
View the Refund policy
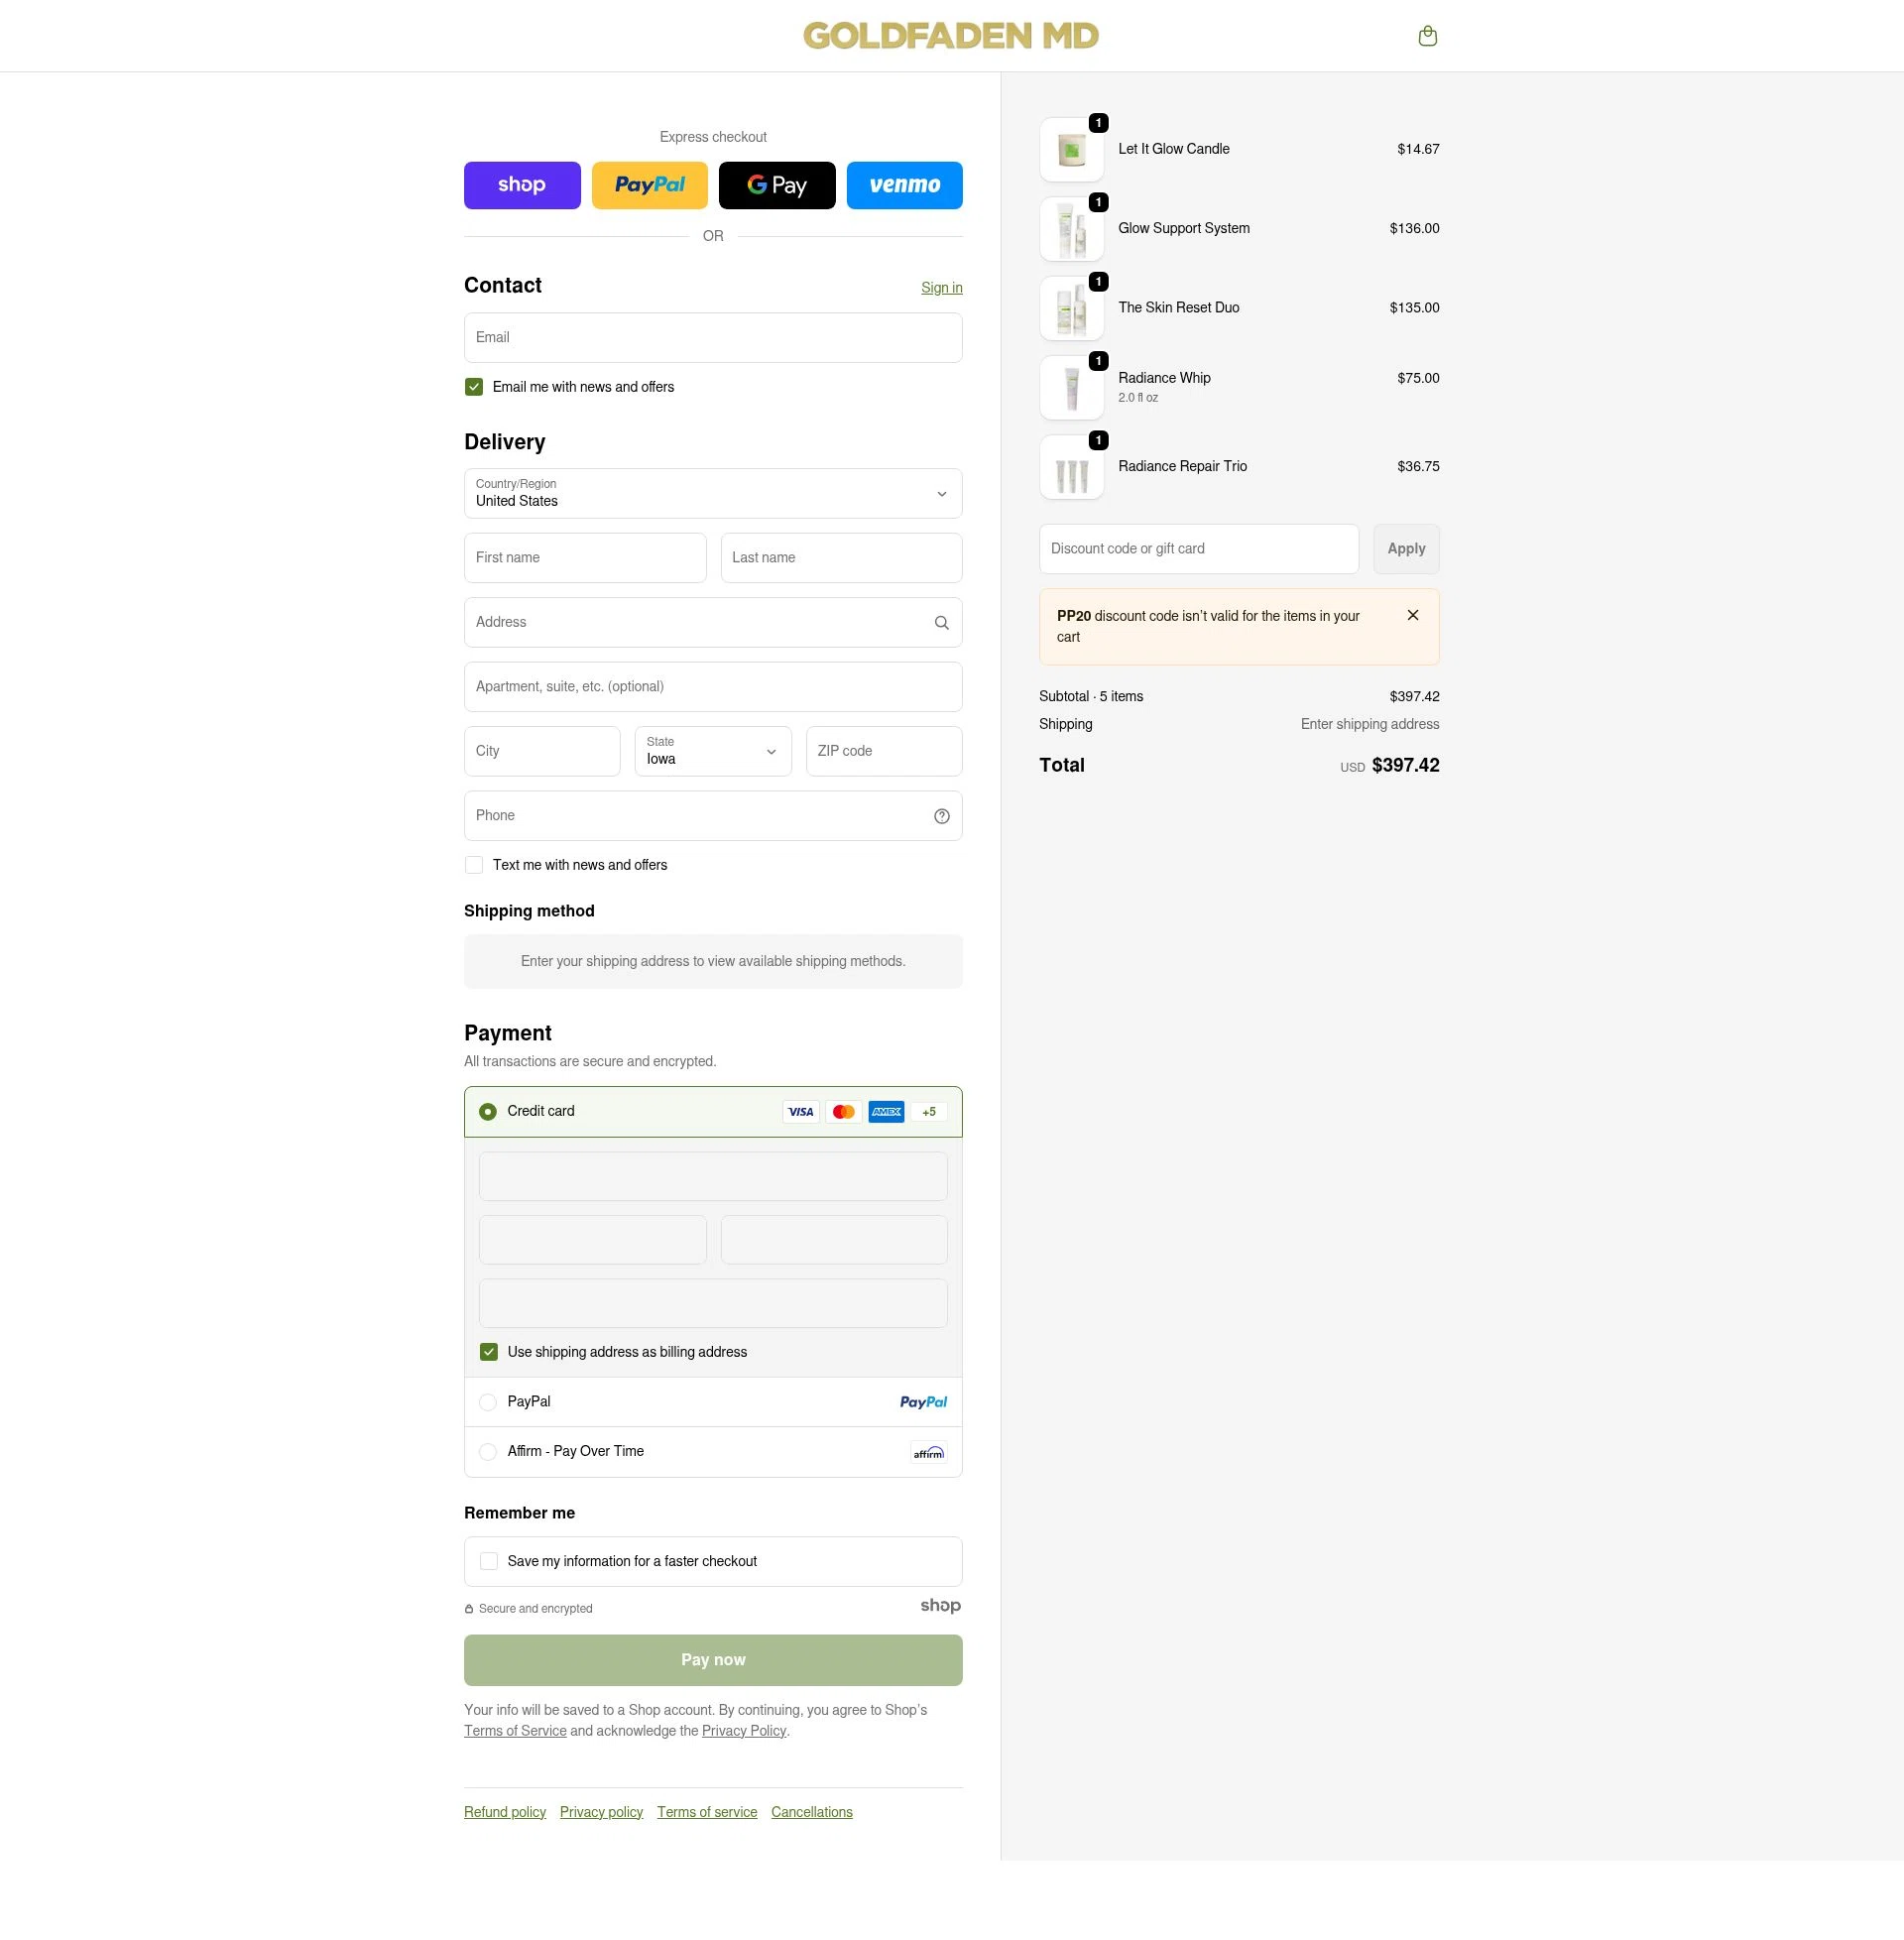click(504, 1811)
